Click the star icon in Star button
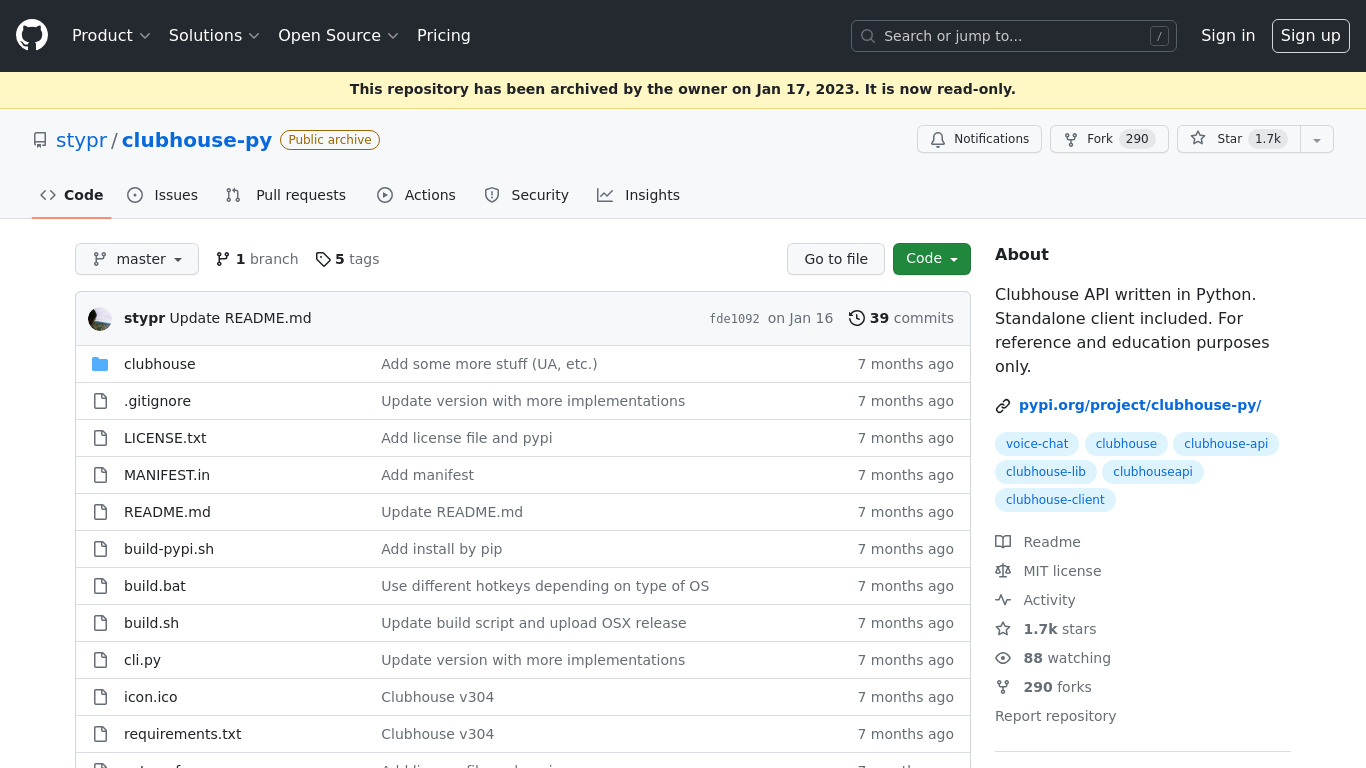 [1198, 139]
